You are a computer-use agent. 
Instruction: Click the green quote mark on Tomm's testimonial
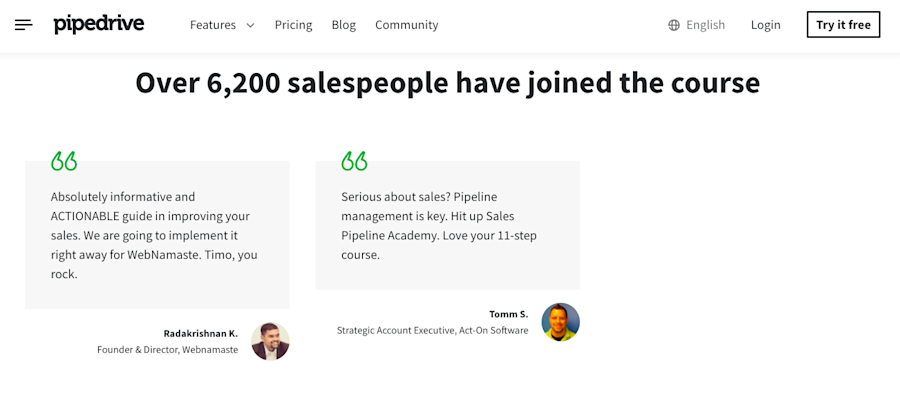tap(354, 161)
